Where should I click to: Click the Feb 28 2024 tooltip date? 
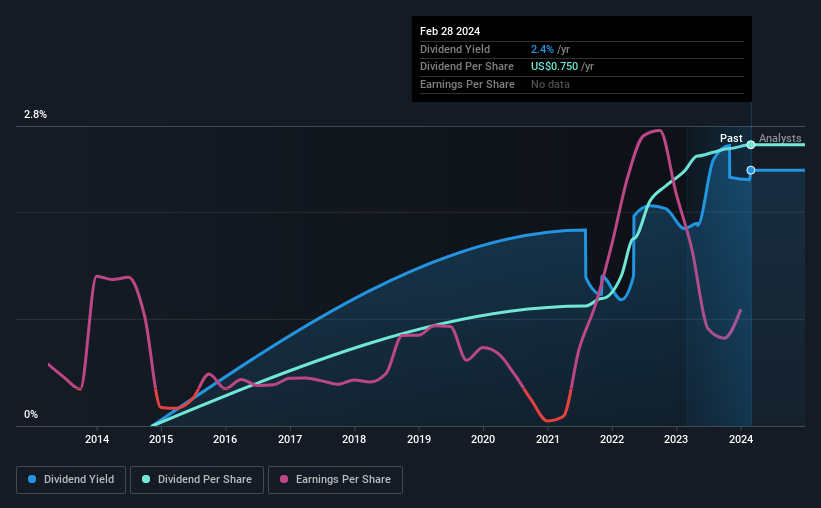450,31
